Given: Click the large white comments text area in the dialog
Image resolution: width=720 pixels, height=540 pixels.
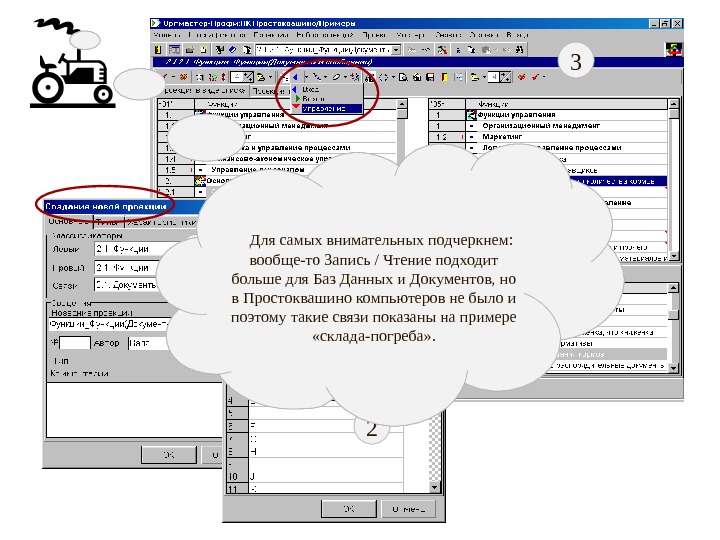Looking at the screenshot, I should [135, 410].
